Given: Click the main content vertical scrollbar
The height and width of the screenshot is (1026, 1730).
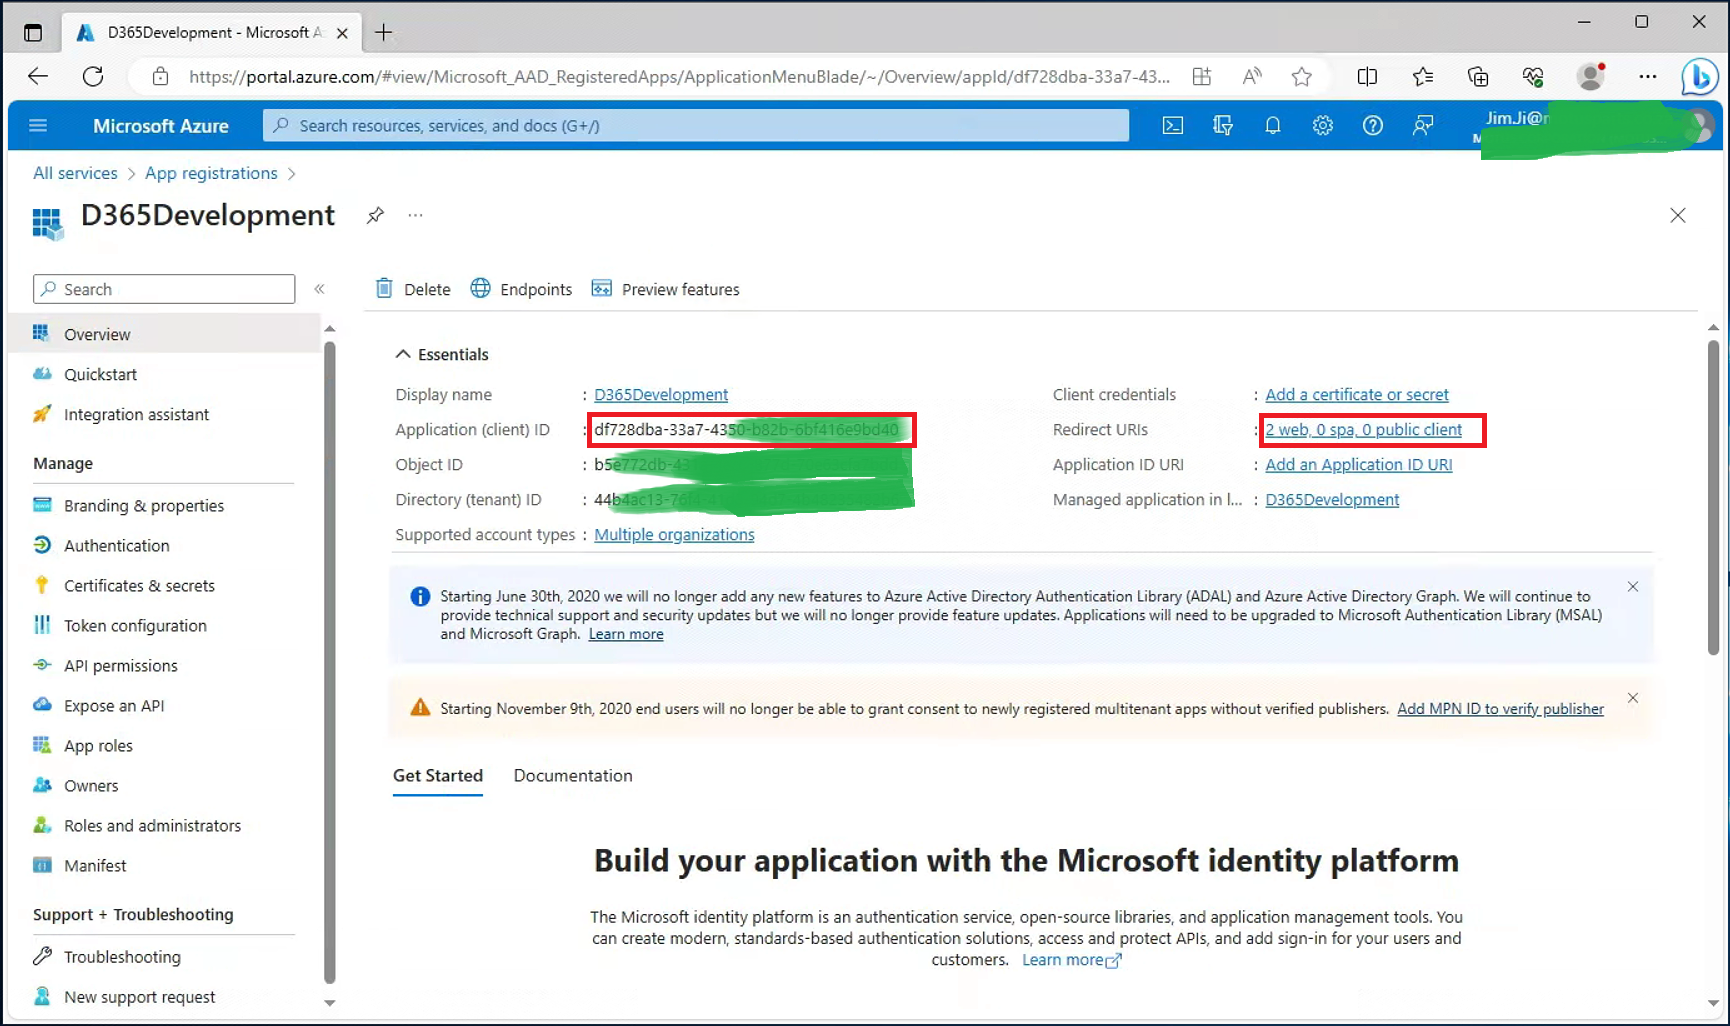Looking at the screenshot, I should point(1713,497).
